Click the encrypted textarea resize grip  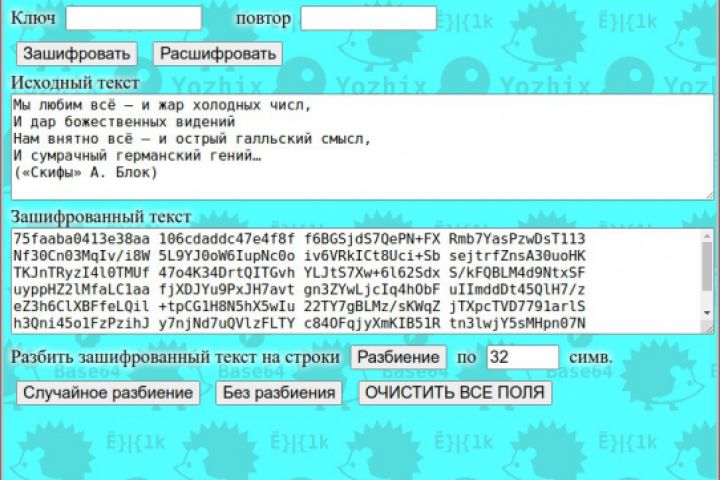[709, 328]
